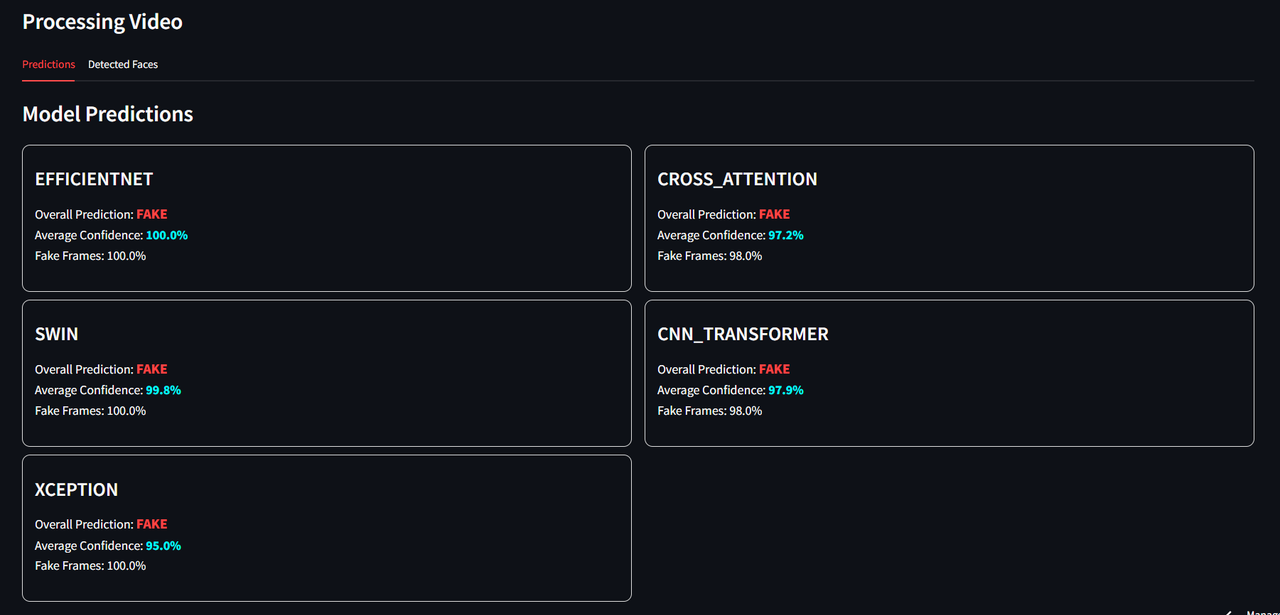This screenshot has height=615, width=1280.
Task: Click Fake Frames 98.0% in Cross_Attention card
Action: [x=710, y=256]
